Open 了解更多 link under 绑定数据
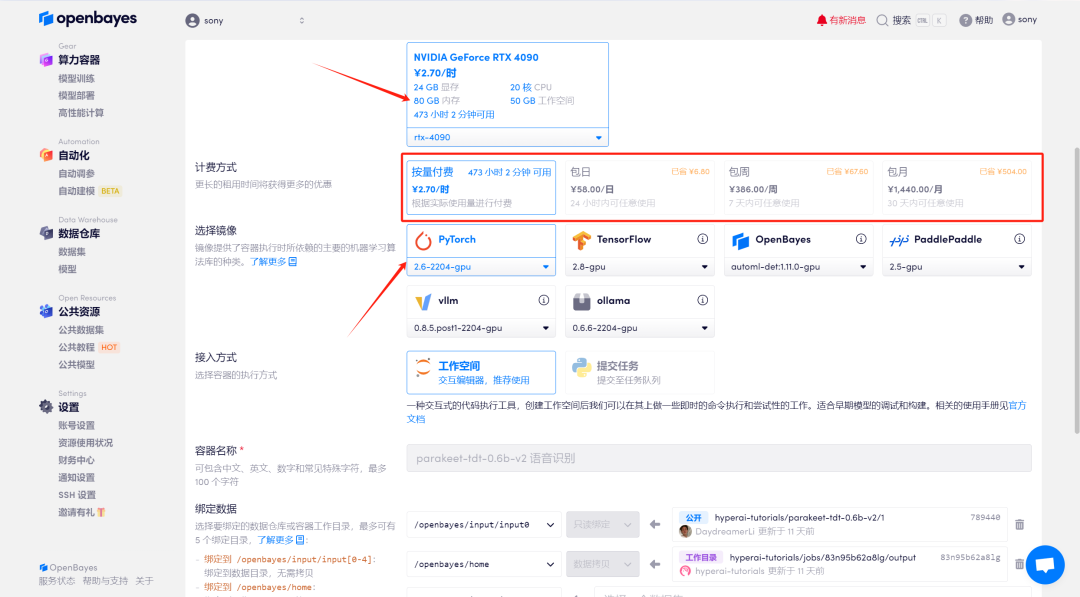Screen dimensions: 1080x597 pos(281,540)
